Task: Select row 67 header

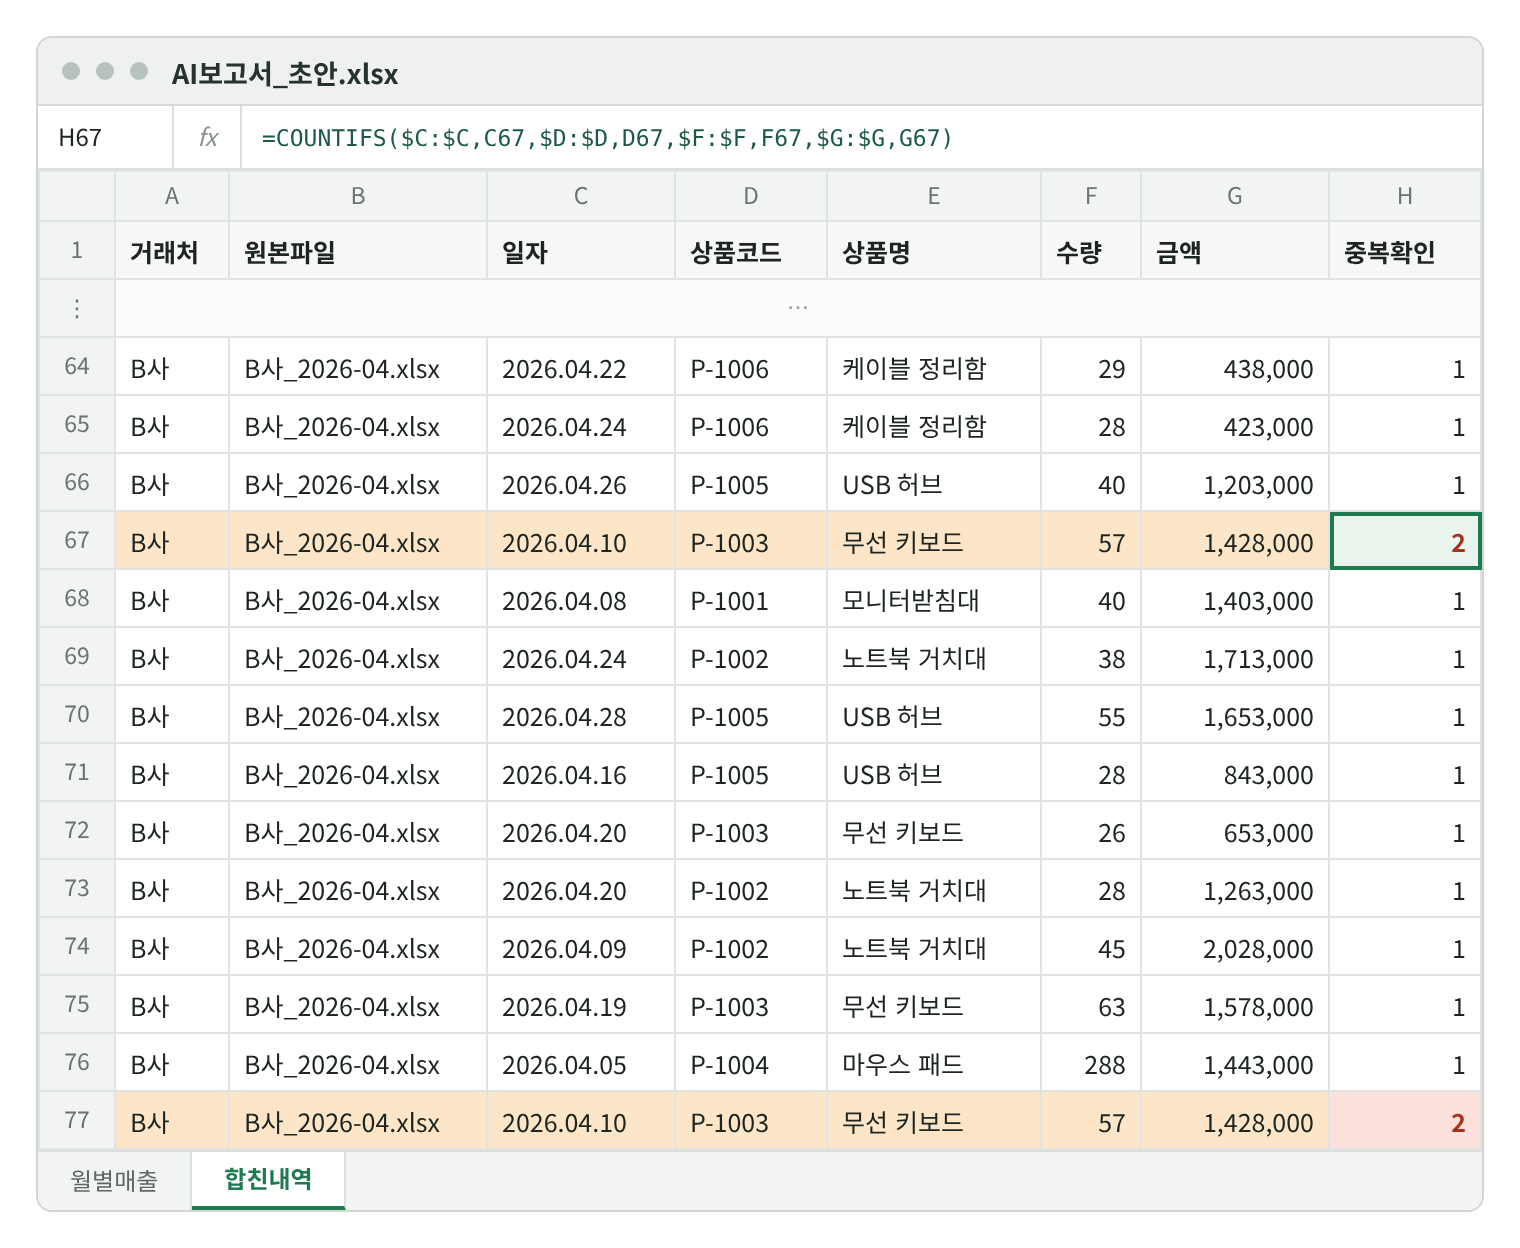Action: [77, 541]
